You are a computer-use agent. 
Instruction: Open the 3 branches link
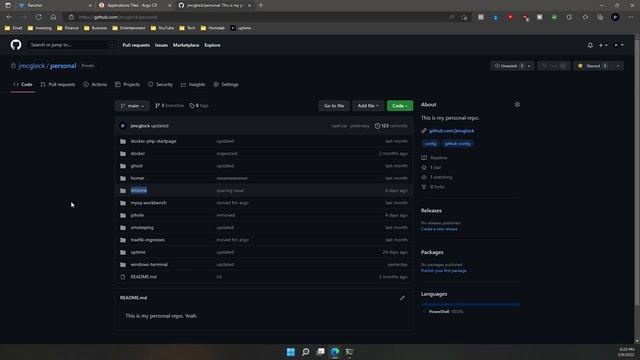coord(169,106)
